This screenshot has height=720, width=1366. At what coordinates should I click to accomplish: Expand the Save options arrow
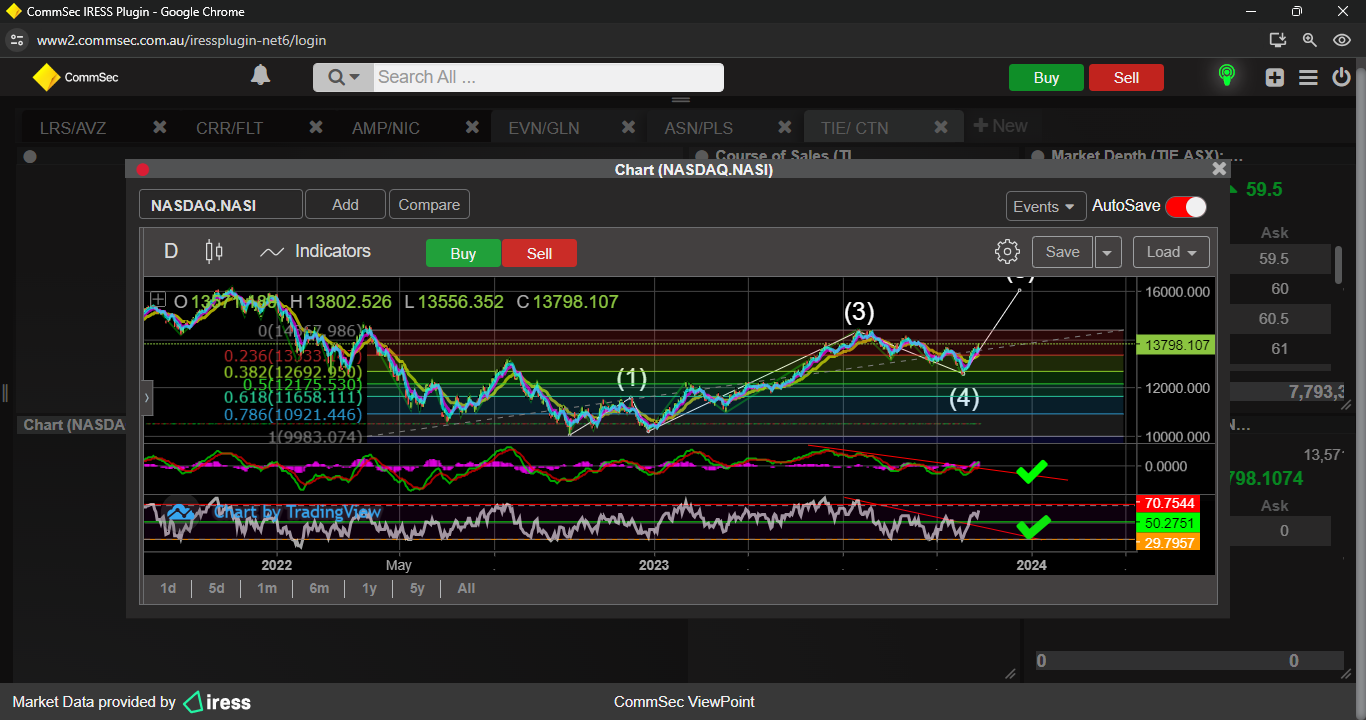tap(1107, 252)
